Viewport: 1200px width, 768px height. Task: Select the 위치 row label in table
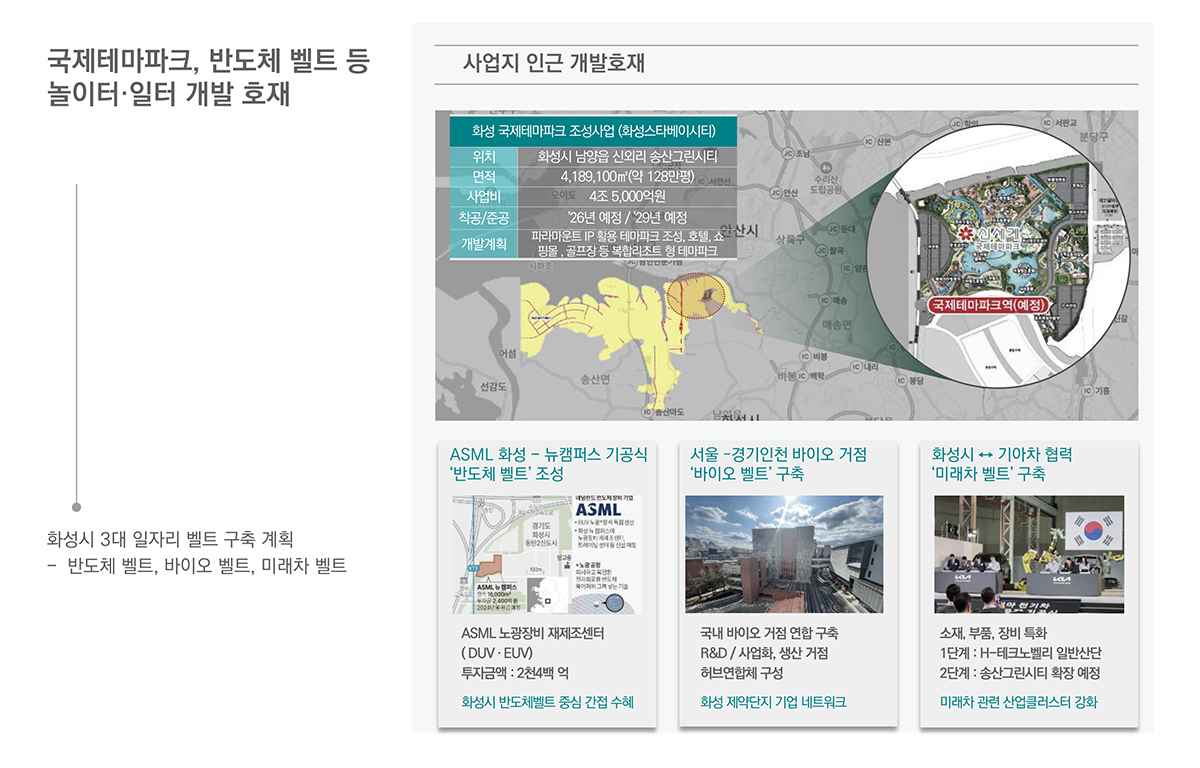tap(484, 157)
